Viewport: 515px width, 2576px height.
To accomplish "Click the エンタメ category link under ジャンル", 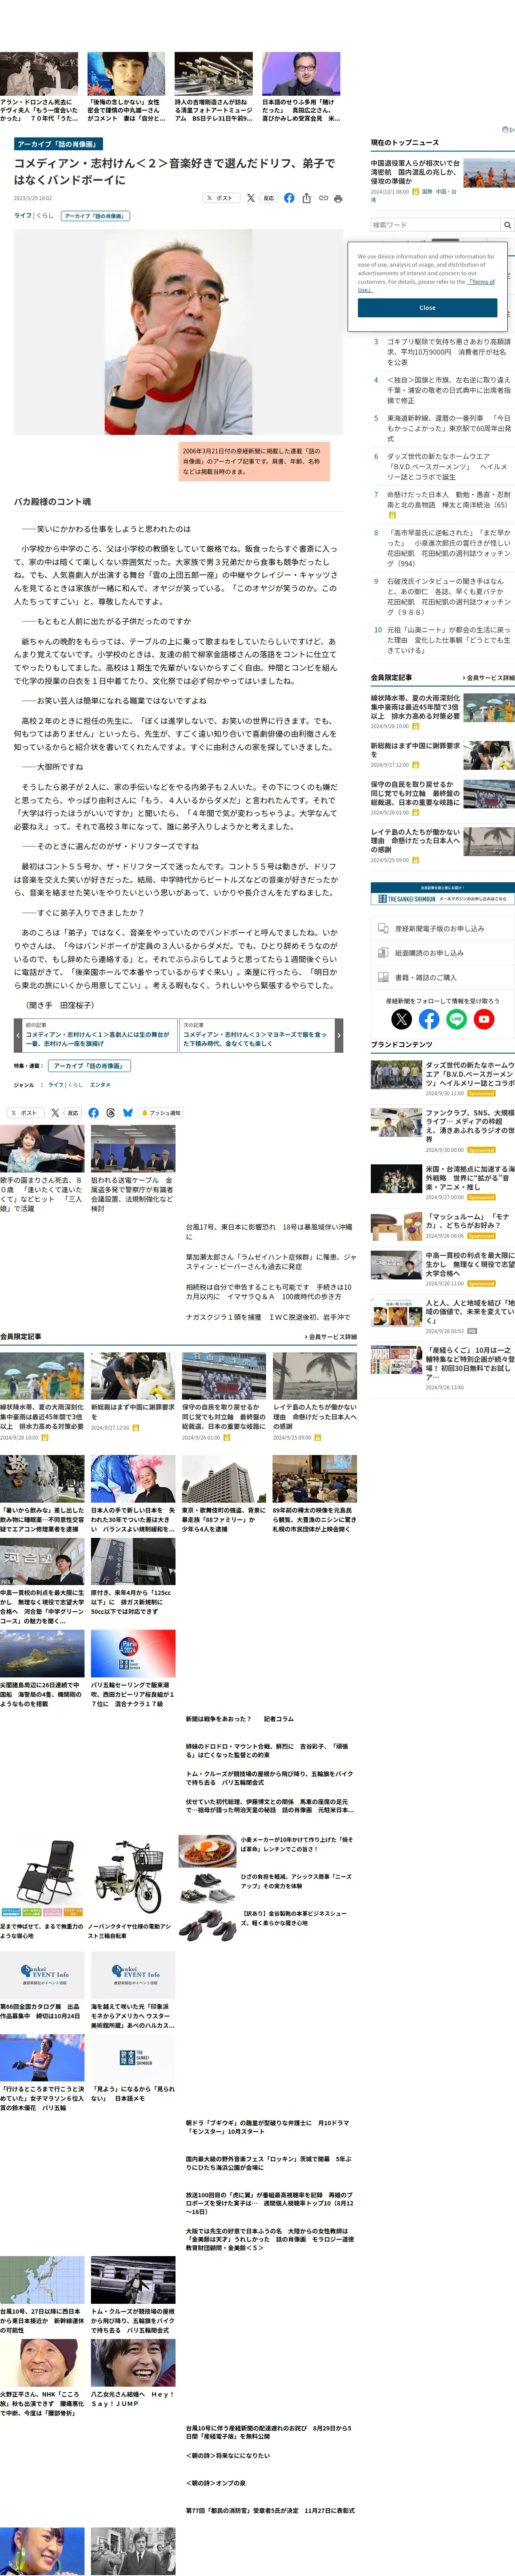I will [x=100, y=1084].
